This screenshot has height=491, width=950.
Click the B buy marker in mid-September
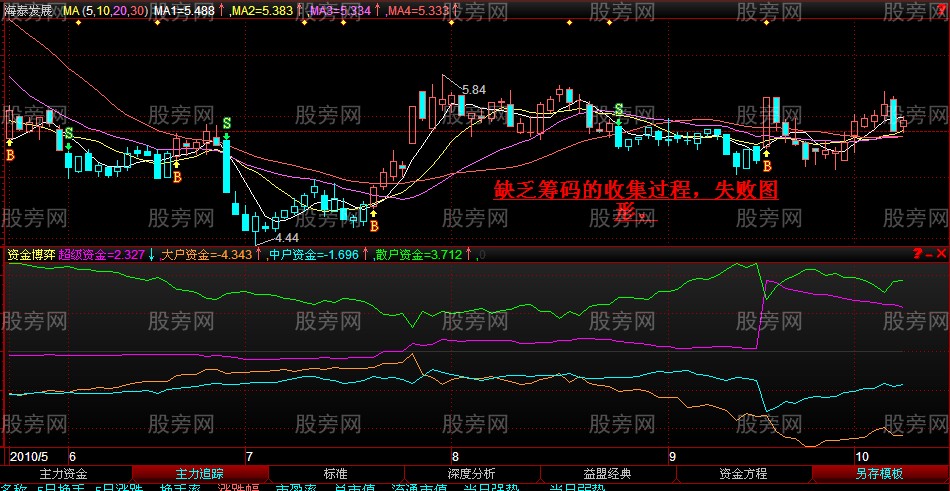pyautogui.click(x=766, y=165)
